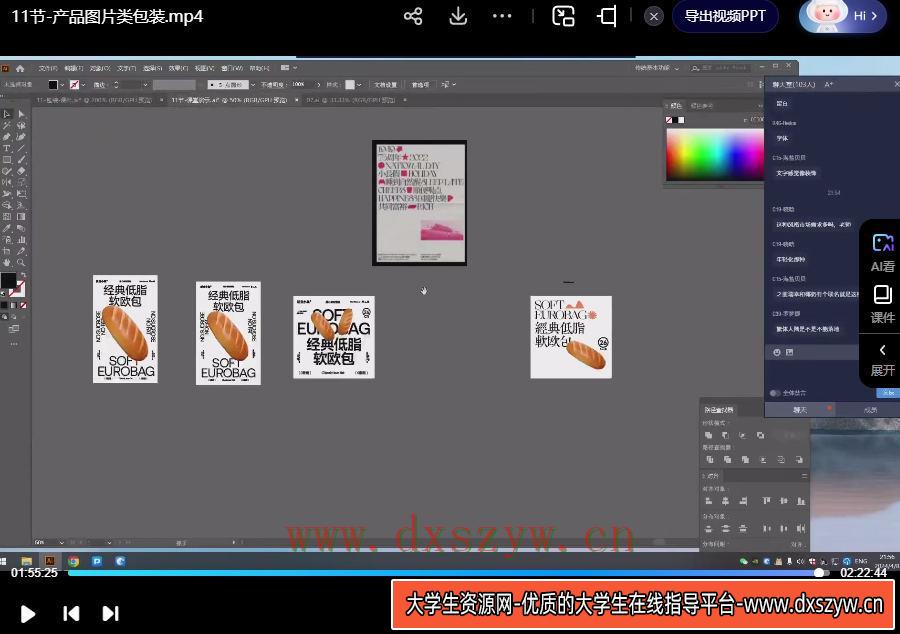Select the Gradient tool
Image resolution: width=900 pixels, height=634 pixels.
pyautogui.click(x=21, y=217)
